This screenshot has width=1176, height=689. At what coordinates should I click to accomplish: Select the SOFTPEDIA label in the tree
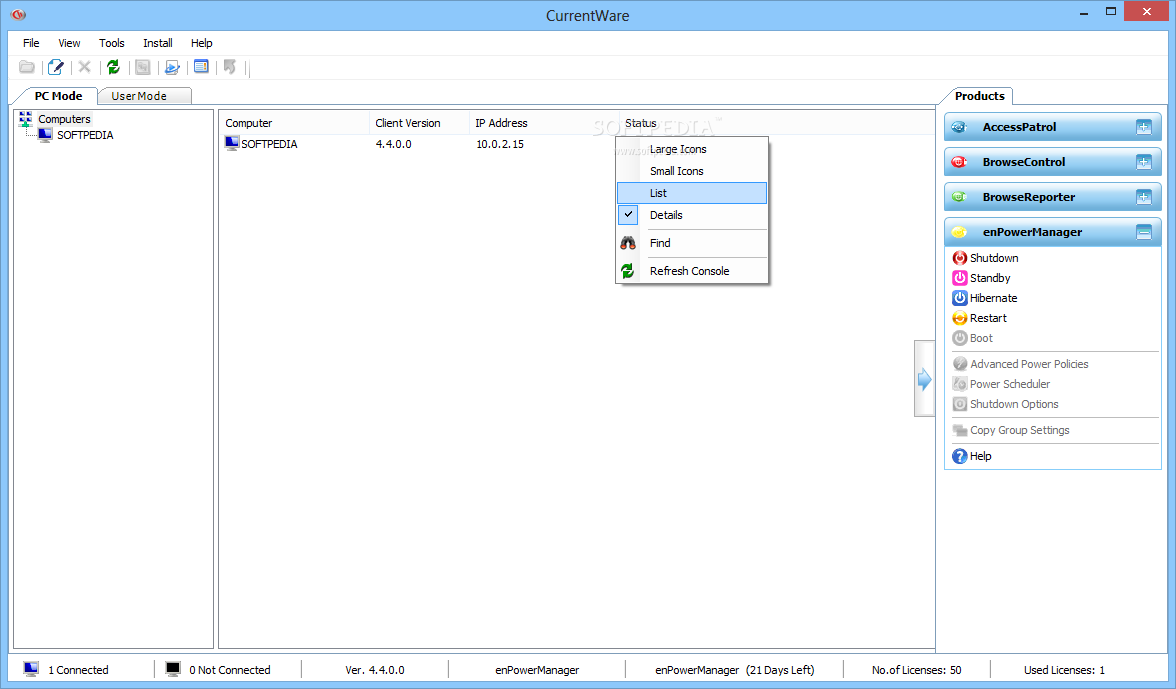coord(86,135)
